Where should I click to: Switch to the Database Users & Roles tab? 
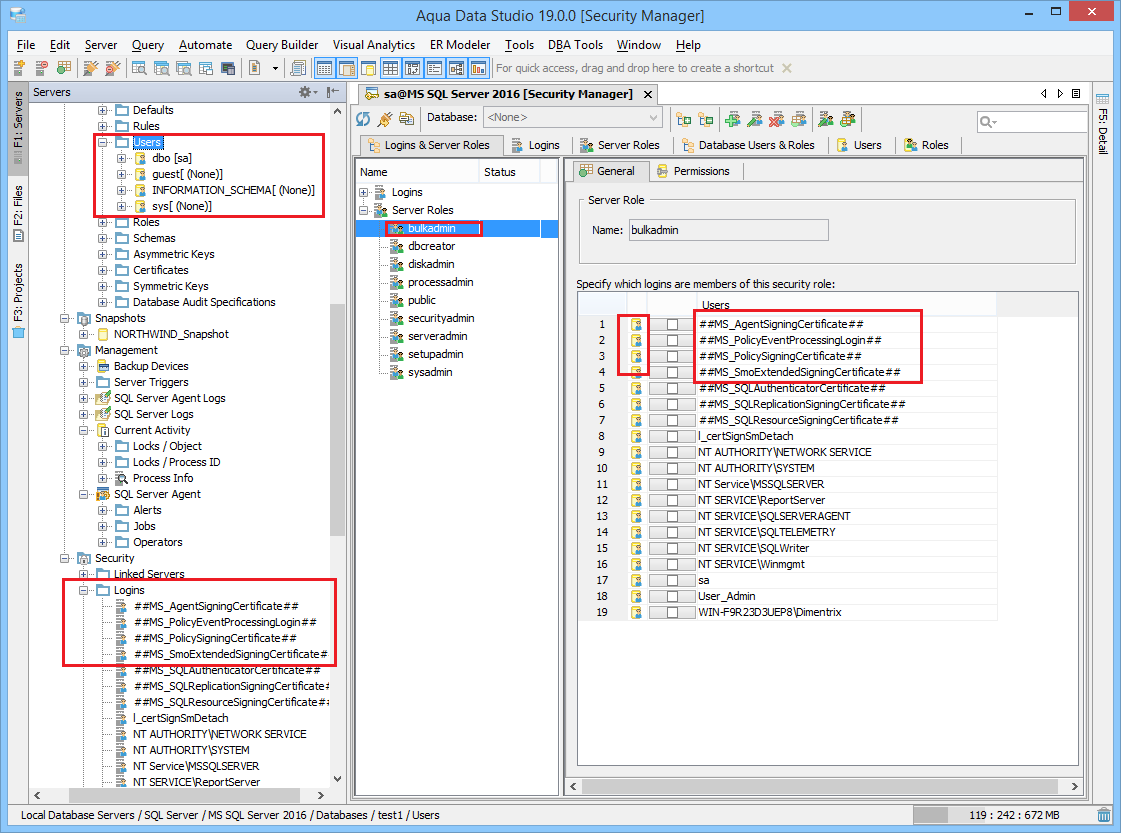(748, 145)
